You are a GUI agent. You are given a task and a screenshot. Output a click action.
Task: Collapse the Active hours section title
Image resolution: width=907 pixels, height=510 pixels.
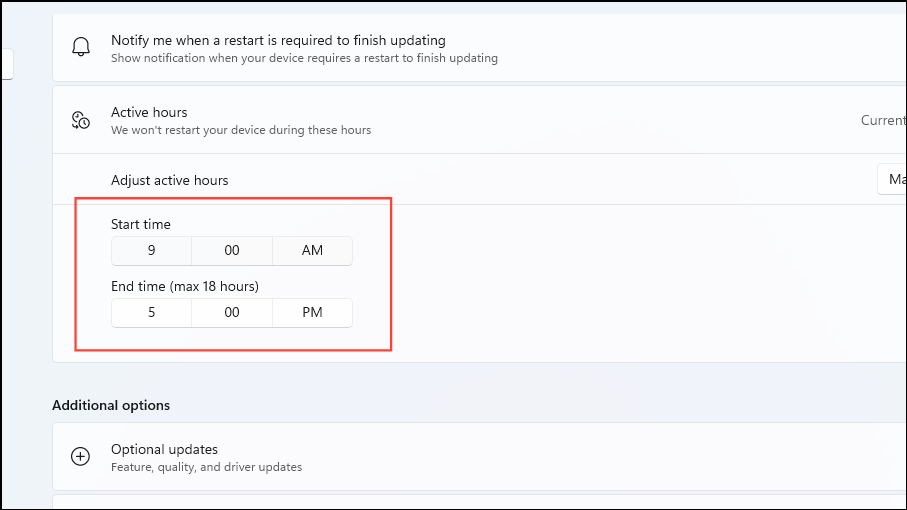(x=149, y=112)
